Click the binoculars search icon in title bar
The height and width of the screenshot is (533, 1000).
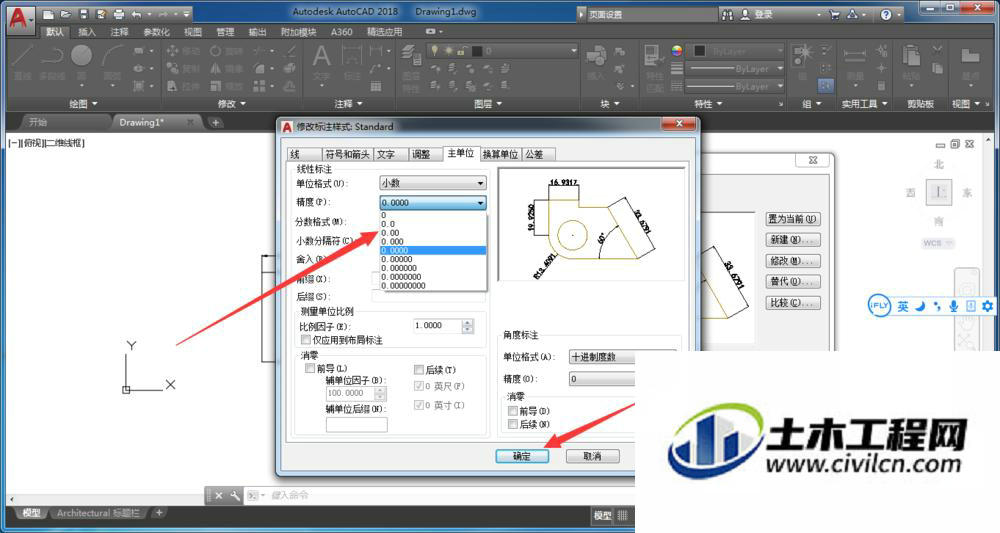727,14
